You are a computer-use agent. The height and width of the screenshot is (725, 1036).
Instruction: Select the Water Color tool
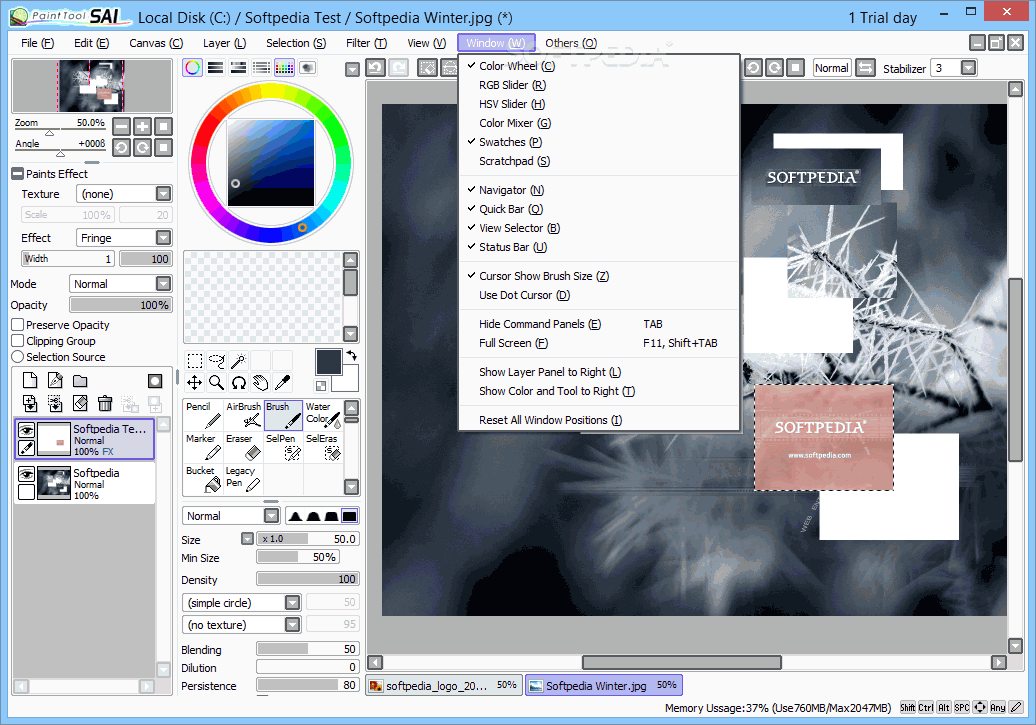point(323,415)
